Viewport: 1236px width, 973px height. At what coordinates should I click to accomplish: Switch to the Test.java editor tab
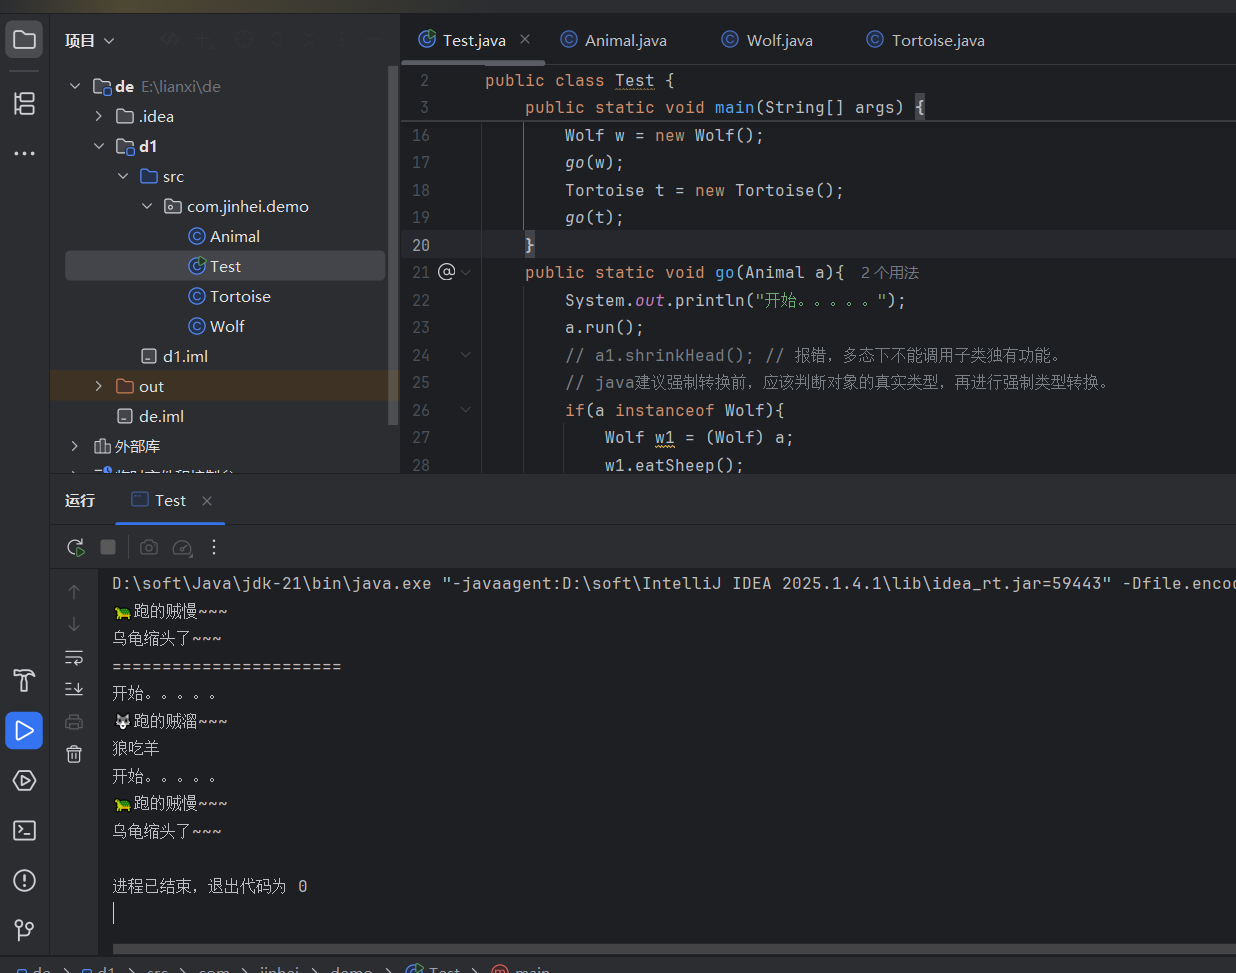(x=474, y=40)
